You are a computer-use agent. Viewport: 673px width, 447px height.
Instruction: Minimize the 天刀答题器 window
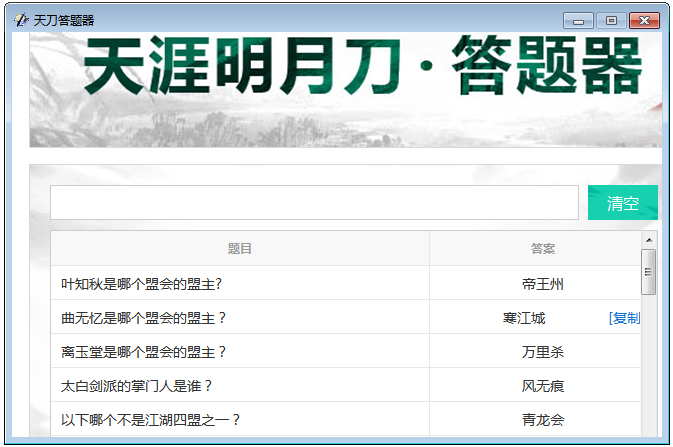point(578,20)
